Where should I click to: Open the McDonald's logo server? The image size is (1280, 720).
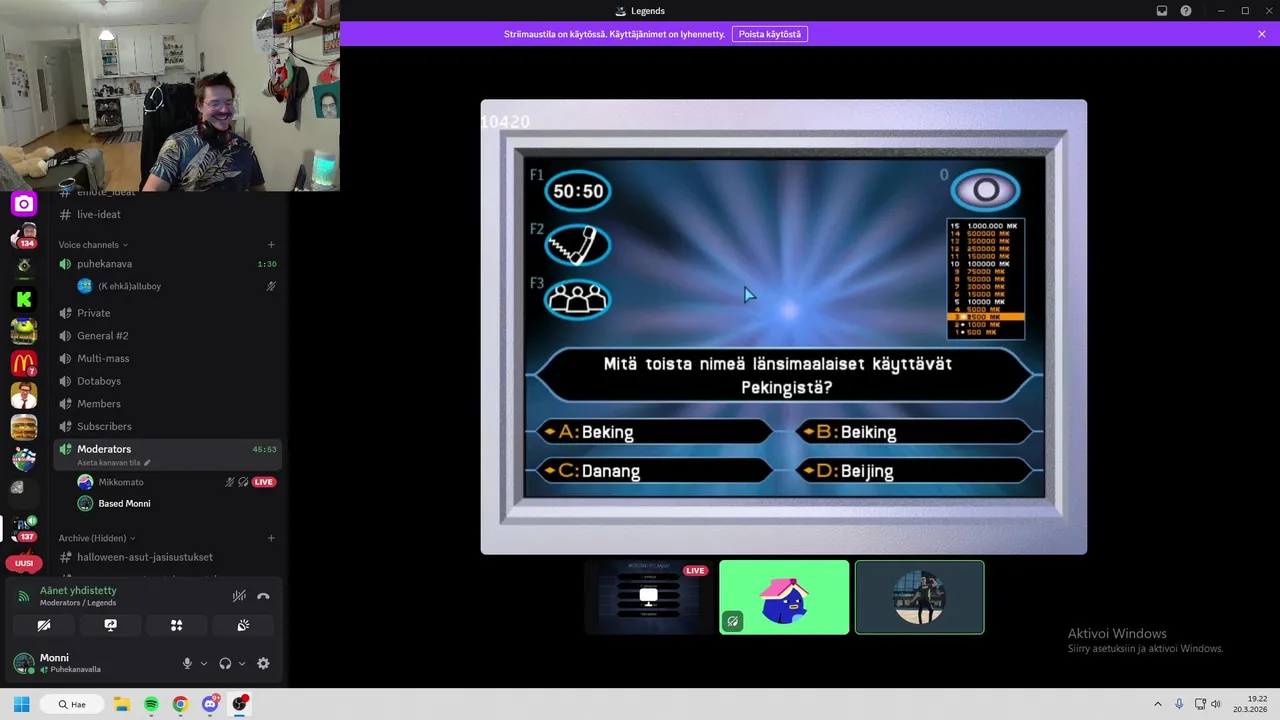(24, 363)
